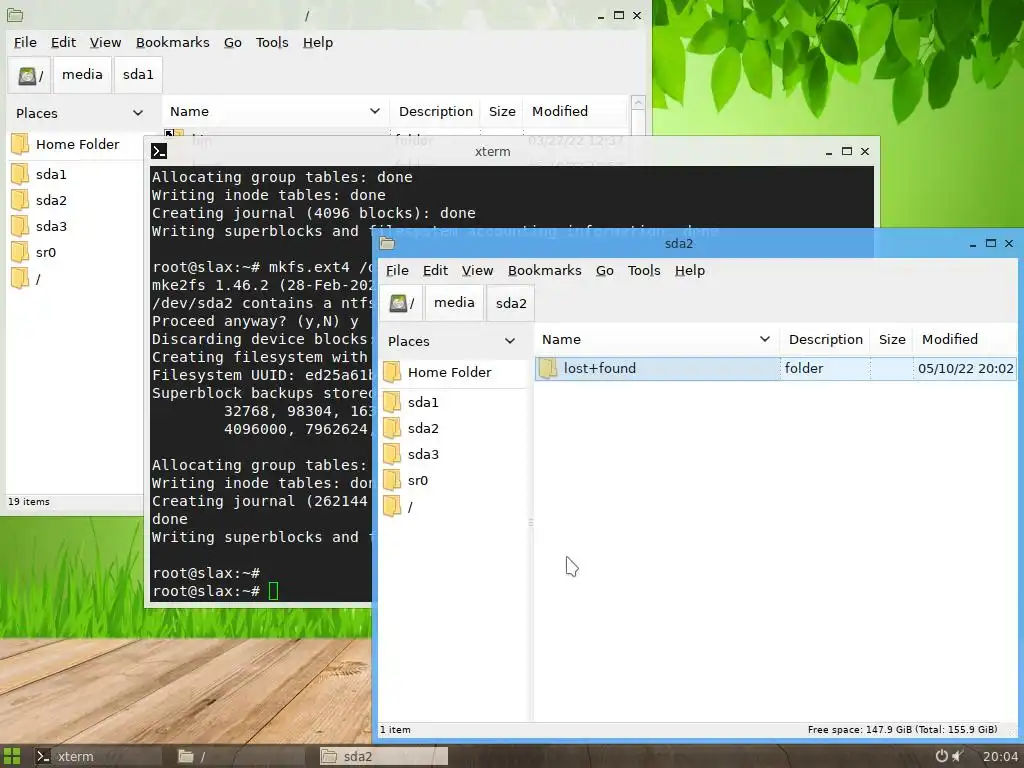Viewport: 1024px width, 768px height.
Task: Click Name column sort arrow in back window
Action: 375,111
